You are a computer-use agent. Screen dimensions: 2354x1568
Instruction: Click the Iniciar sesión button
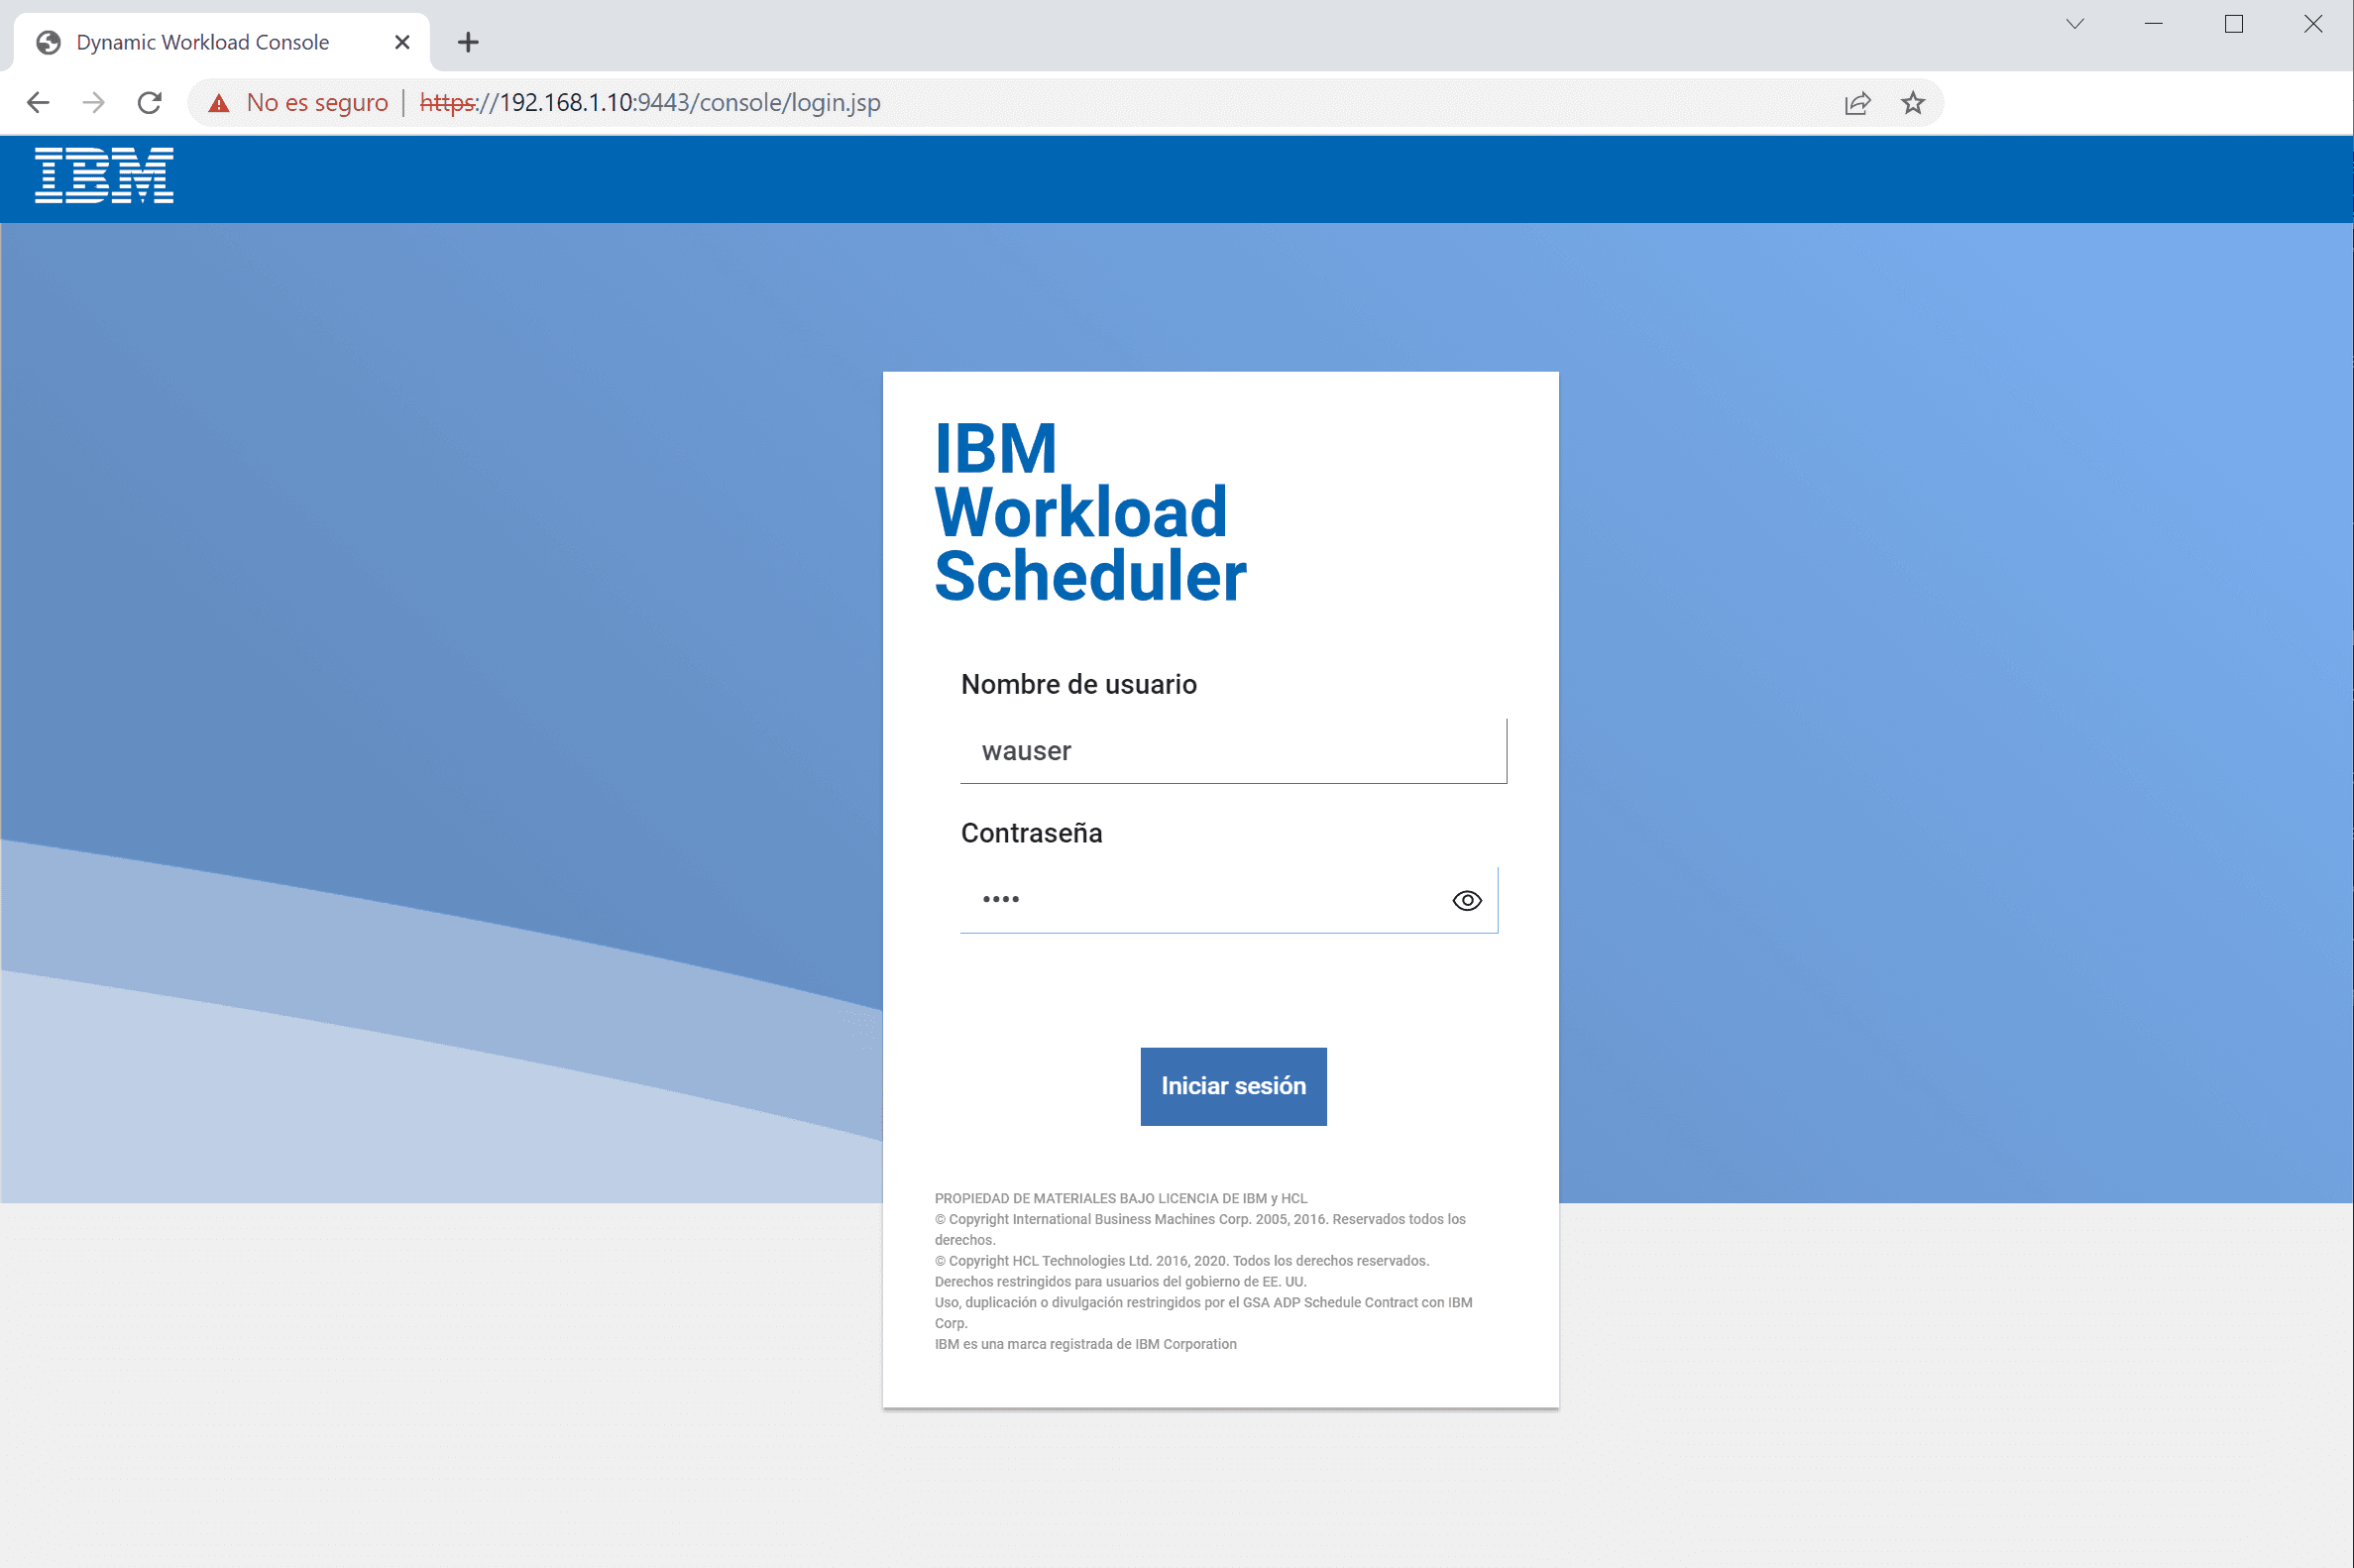pyautogui.click(x=1233, y=1086)
